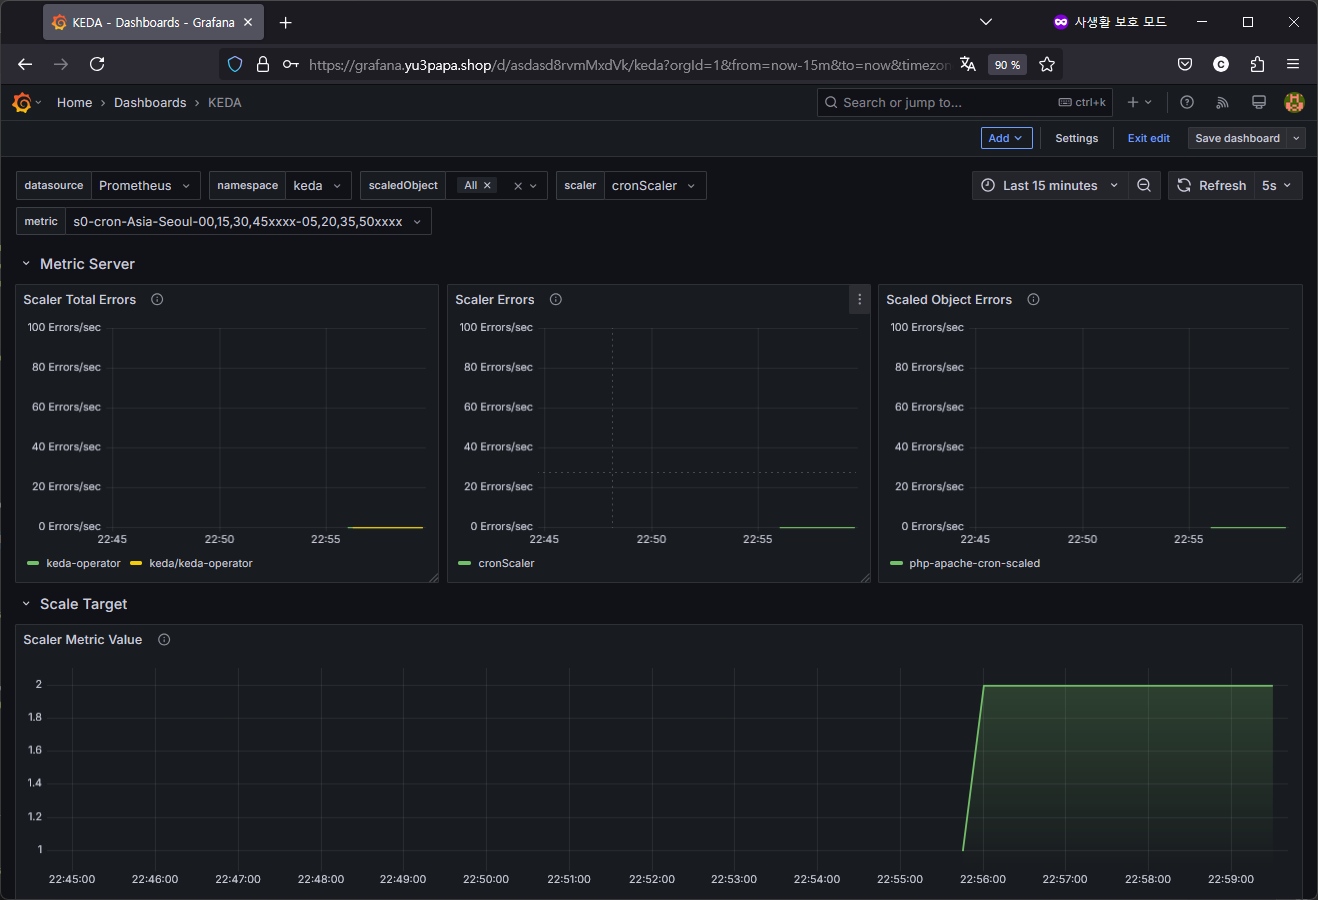This screenshot has width=1318, height=900.
Task: Open the Pocket save icon
Action: tap(1185, 64)
